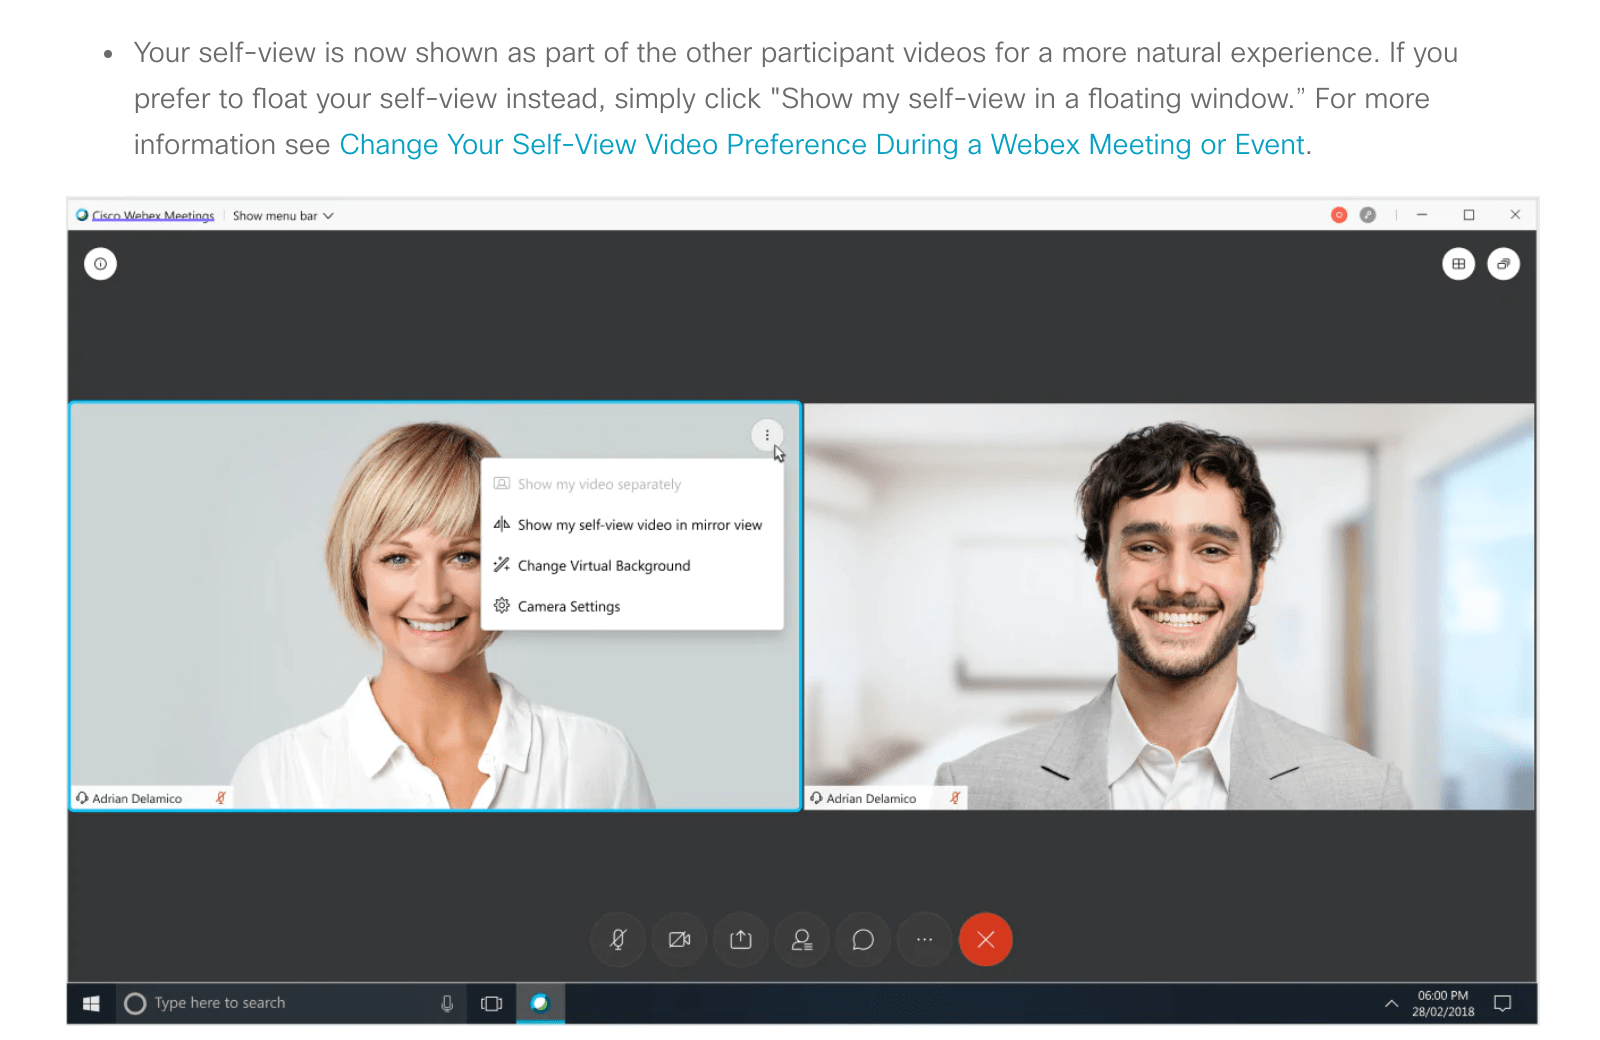Start your video with the camera icon
This screenshot has height=1040, width=1600.
pos(679,940)
